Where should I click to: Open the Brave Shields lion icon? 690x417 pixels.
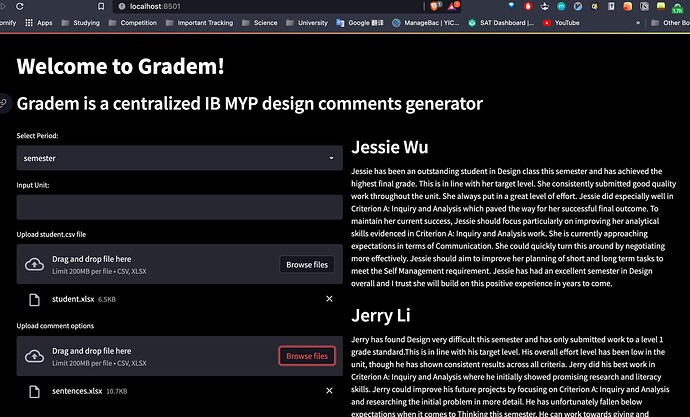435,6
